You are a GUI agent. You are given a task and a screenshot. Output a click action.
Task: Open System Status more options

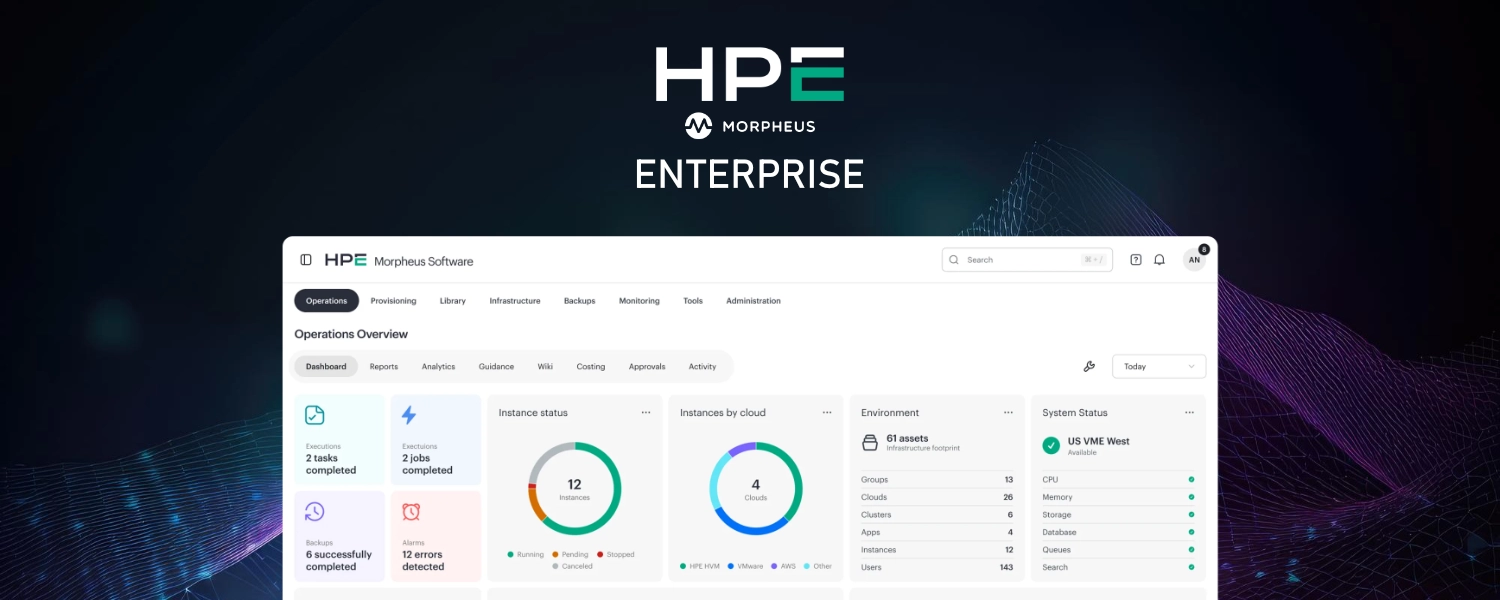click(1189, 412)
